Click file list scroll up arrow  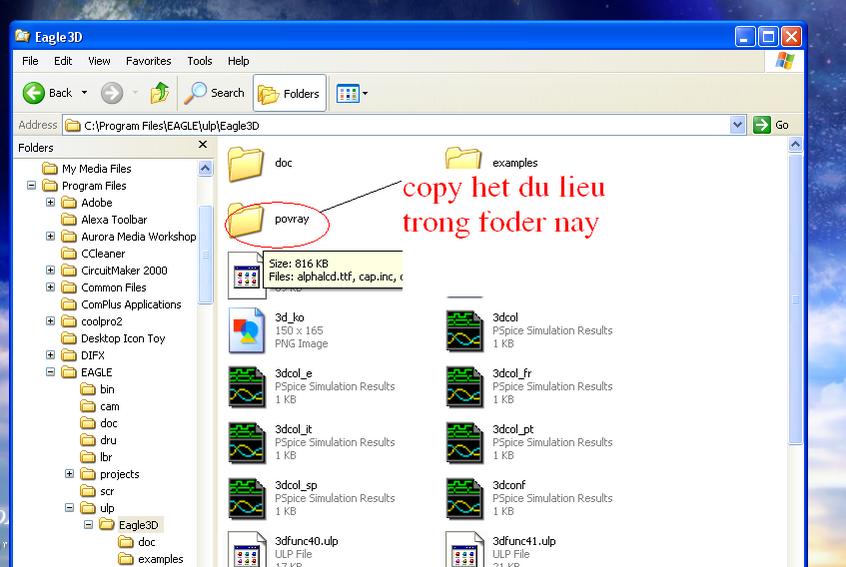[x=795, y=145]
